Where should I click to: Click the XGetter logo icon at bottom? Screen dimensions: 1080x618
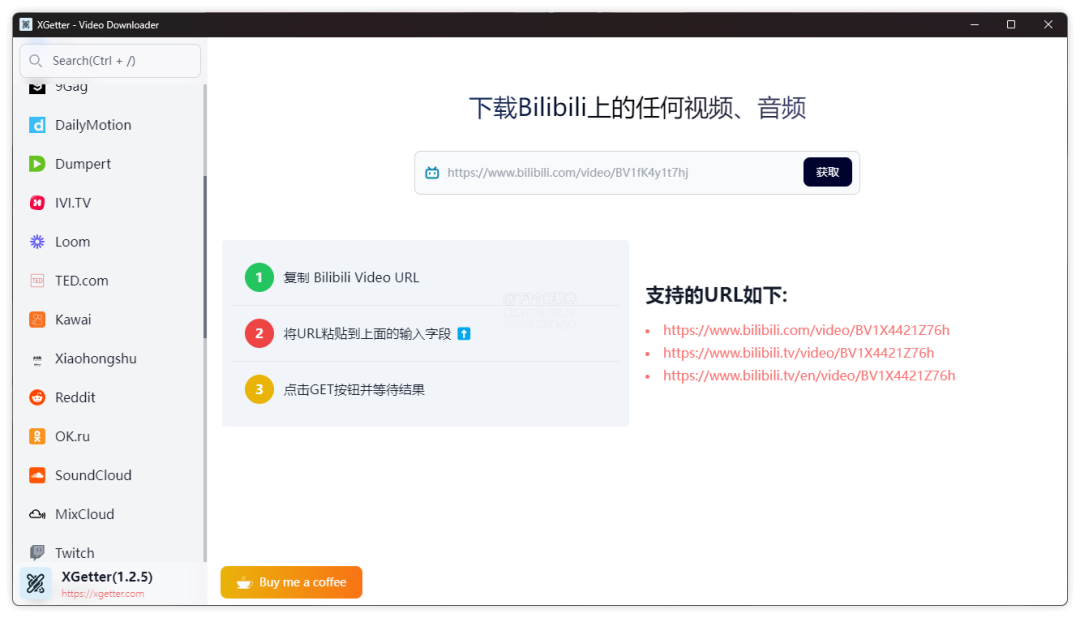[36, 584]
